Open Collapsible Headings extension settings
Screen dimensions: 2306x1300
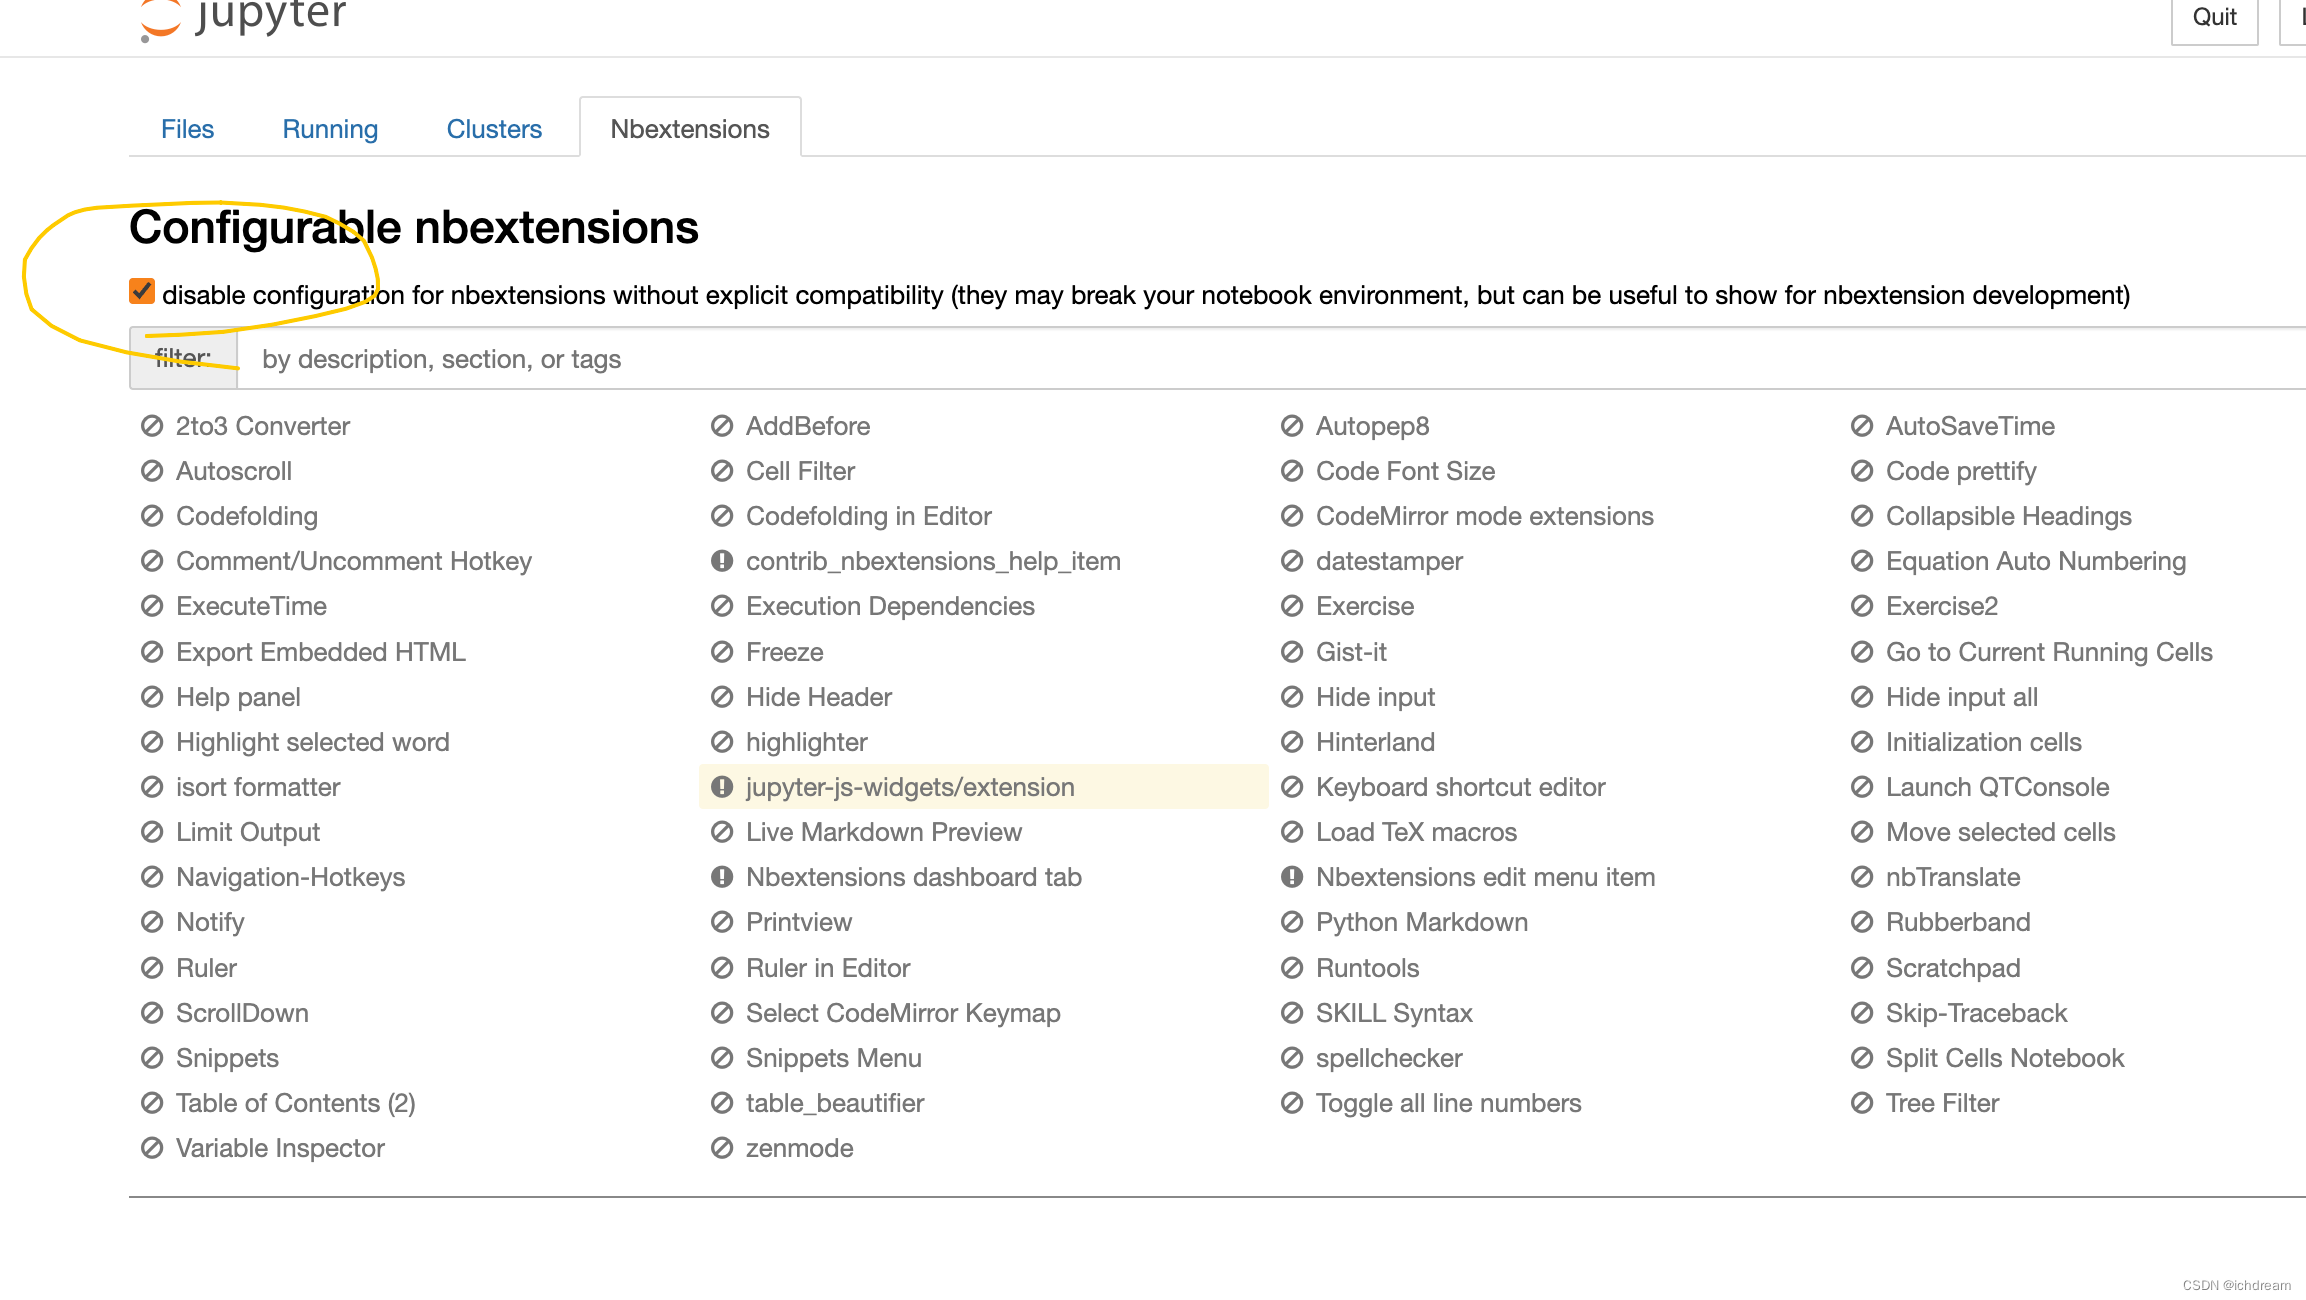[x=2008, y=517]
